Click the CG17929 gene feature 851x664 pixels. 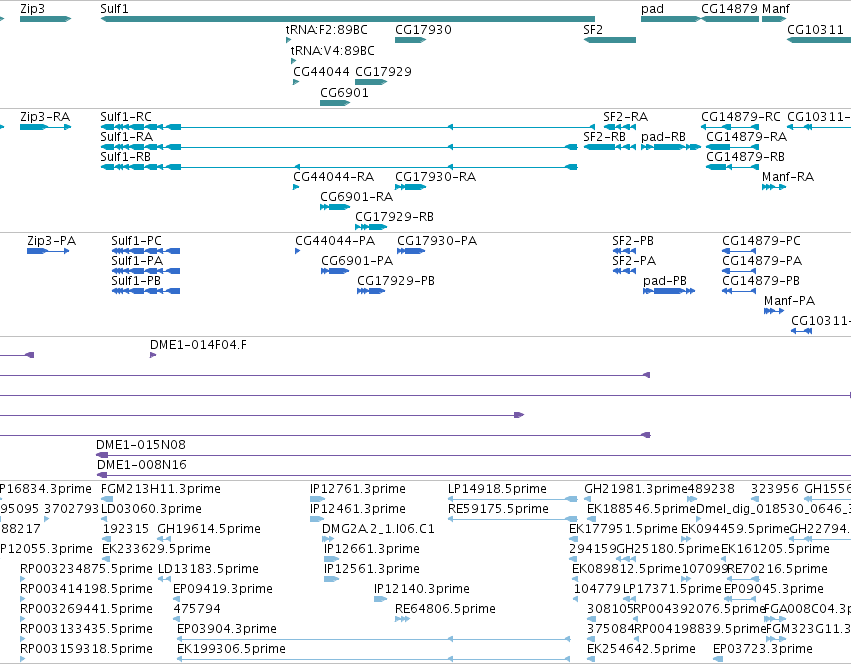coord(371,82)
